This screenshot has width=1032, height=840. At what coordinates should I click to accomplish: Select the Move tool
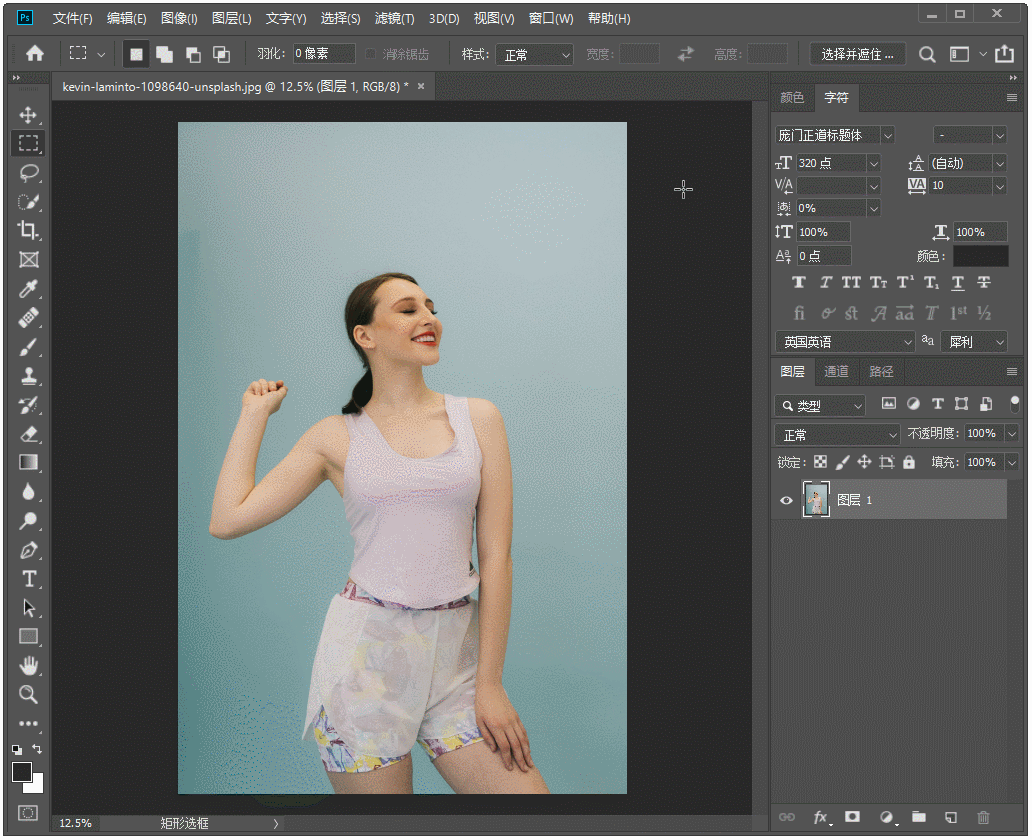[28, 115]
